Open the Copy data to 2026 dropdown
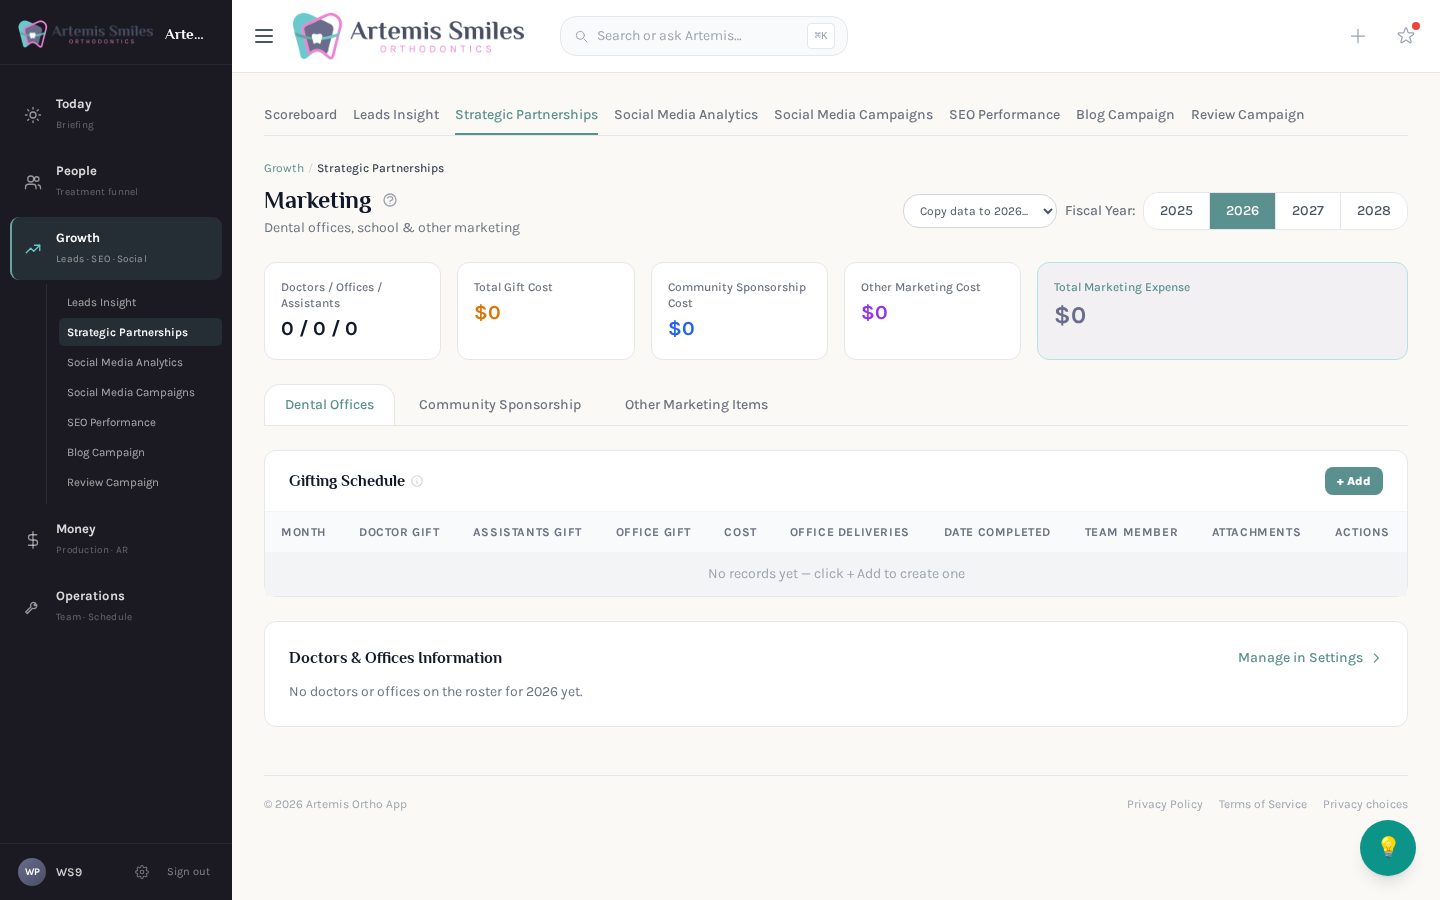Image resolution: width=1440 pixels, height=900 pixels. (979, 211)
